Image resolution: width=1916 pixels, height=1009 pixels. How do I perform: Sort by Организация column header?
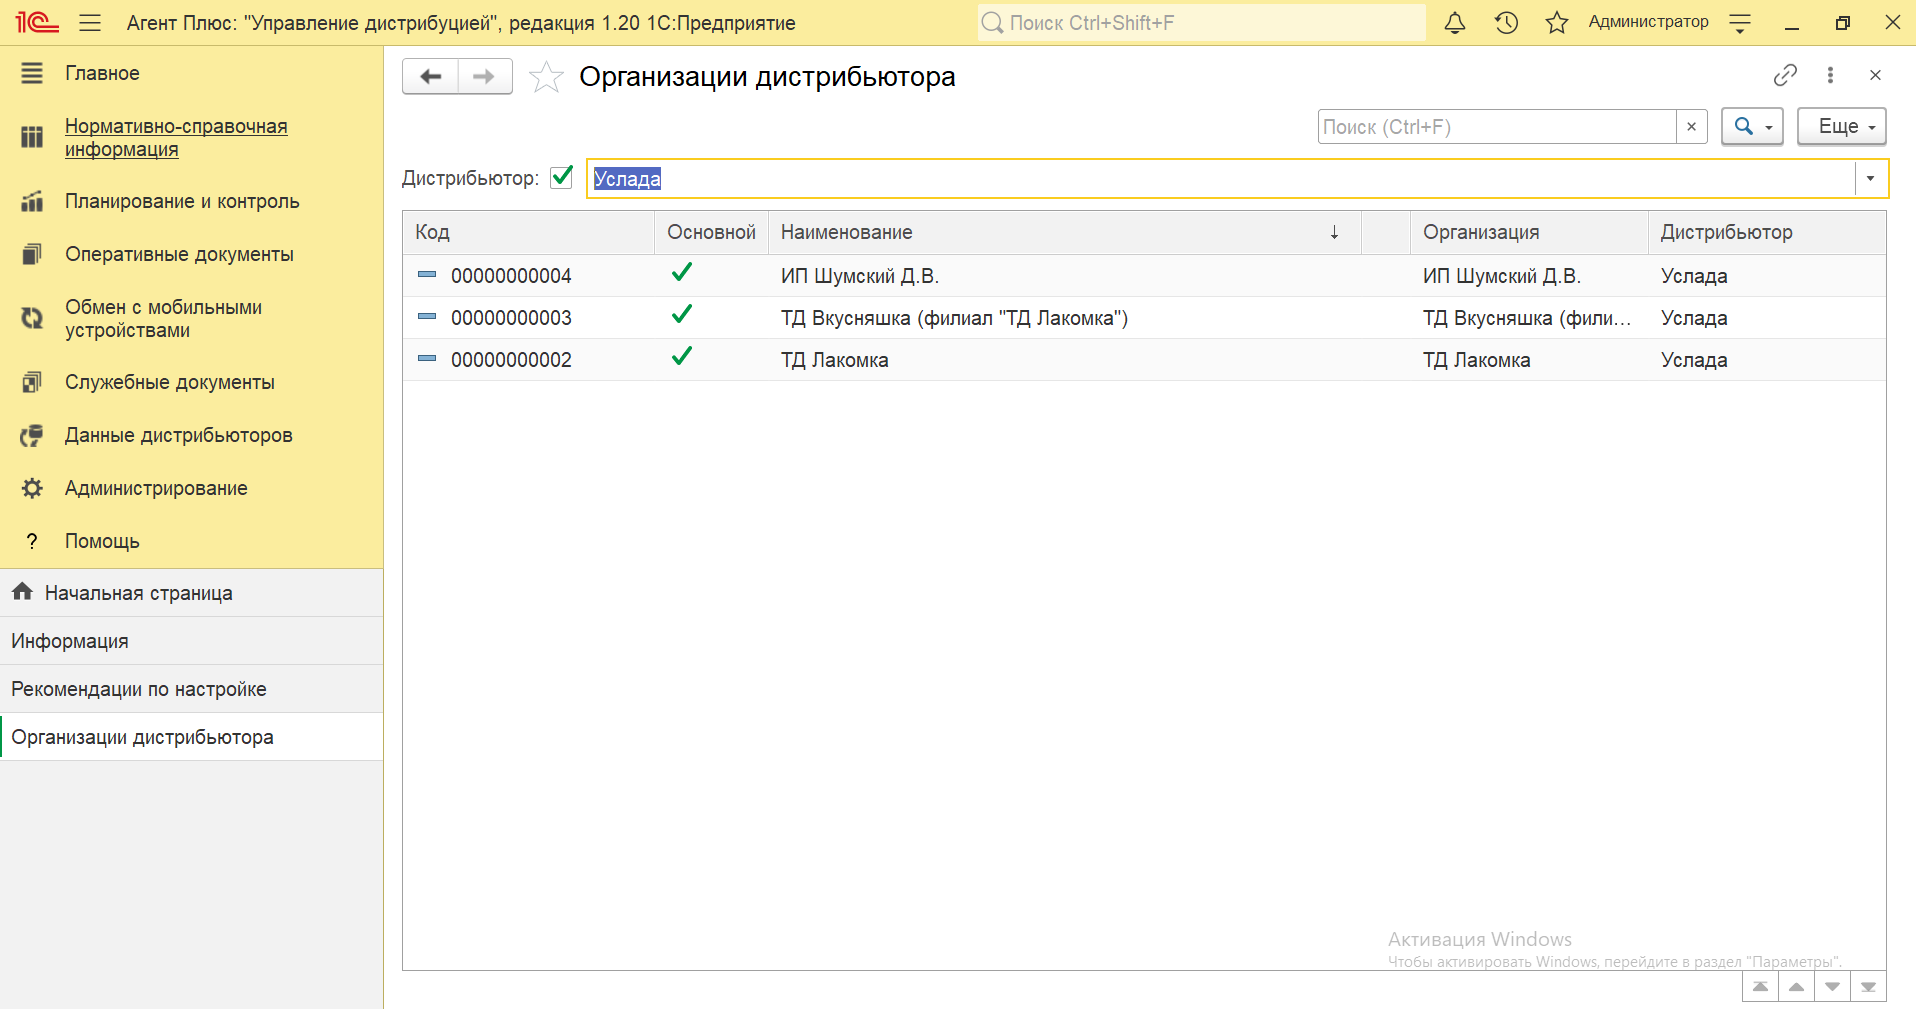click(x=1529, y=232)
